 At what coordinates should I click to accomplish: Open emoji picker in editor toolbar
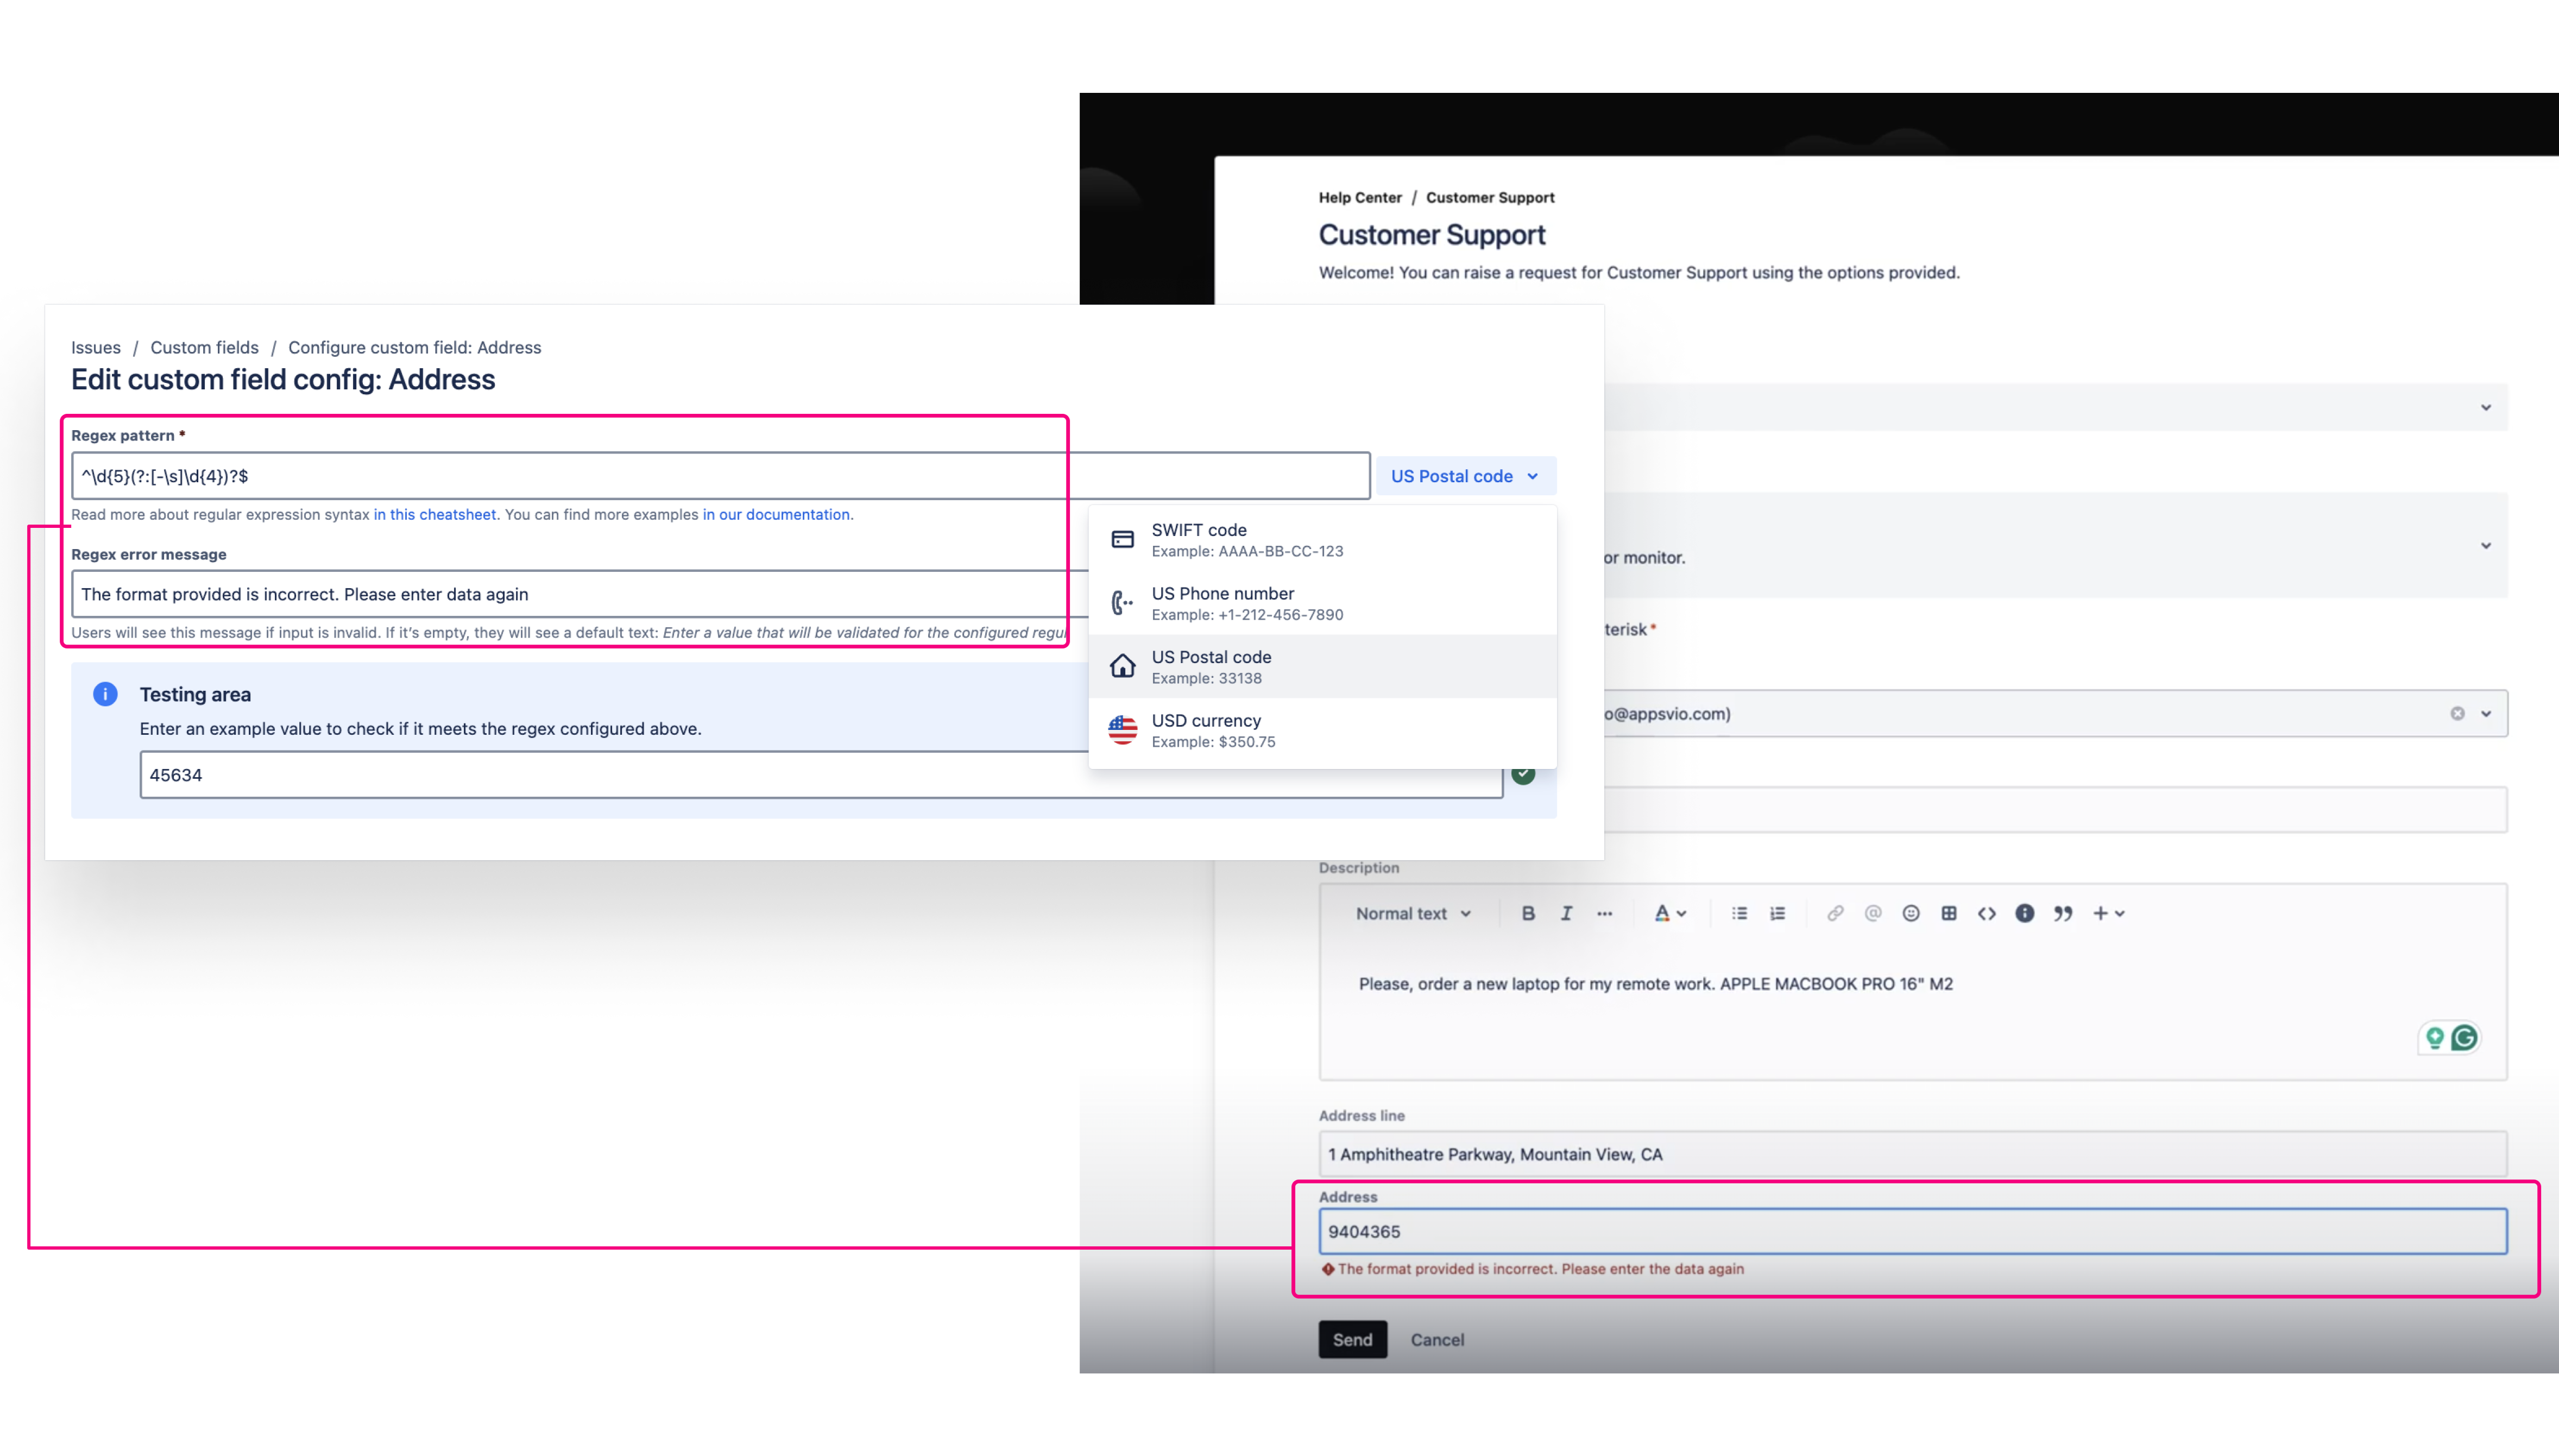pyautogui.click(x=1910, y=913)
